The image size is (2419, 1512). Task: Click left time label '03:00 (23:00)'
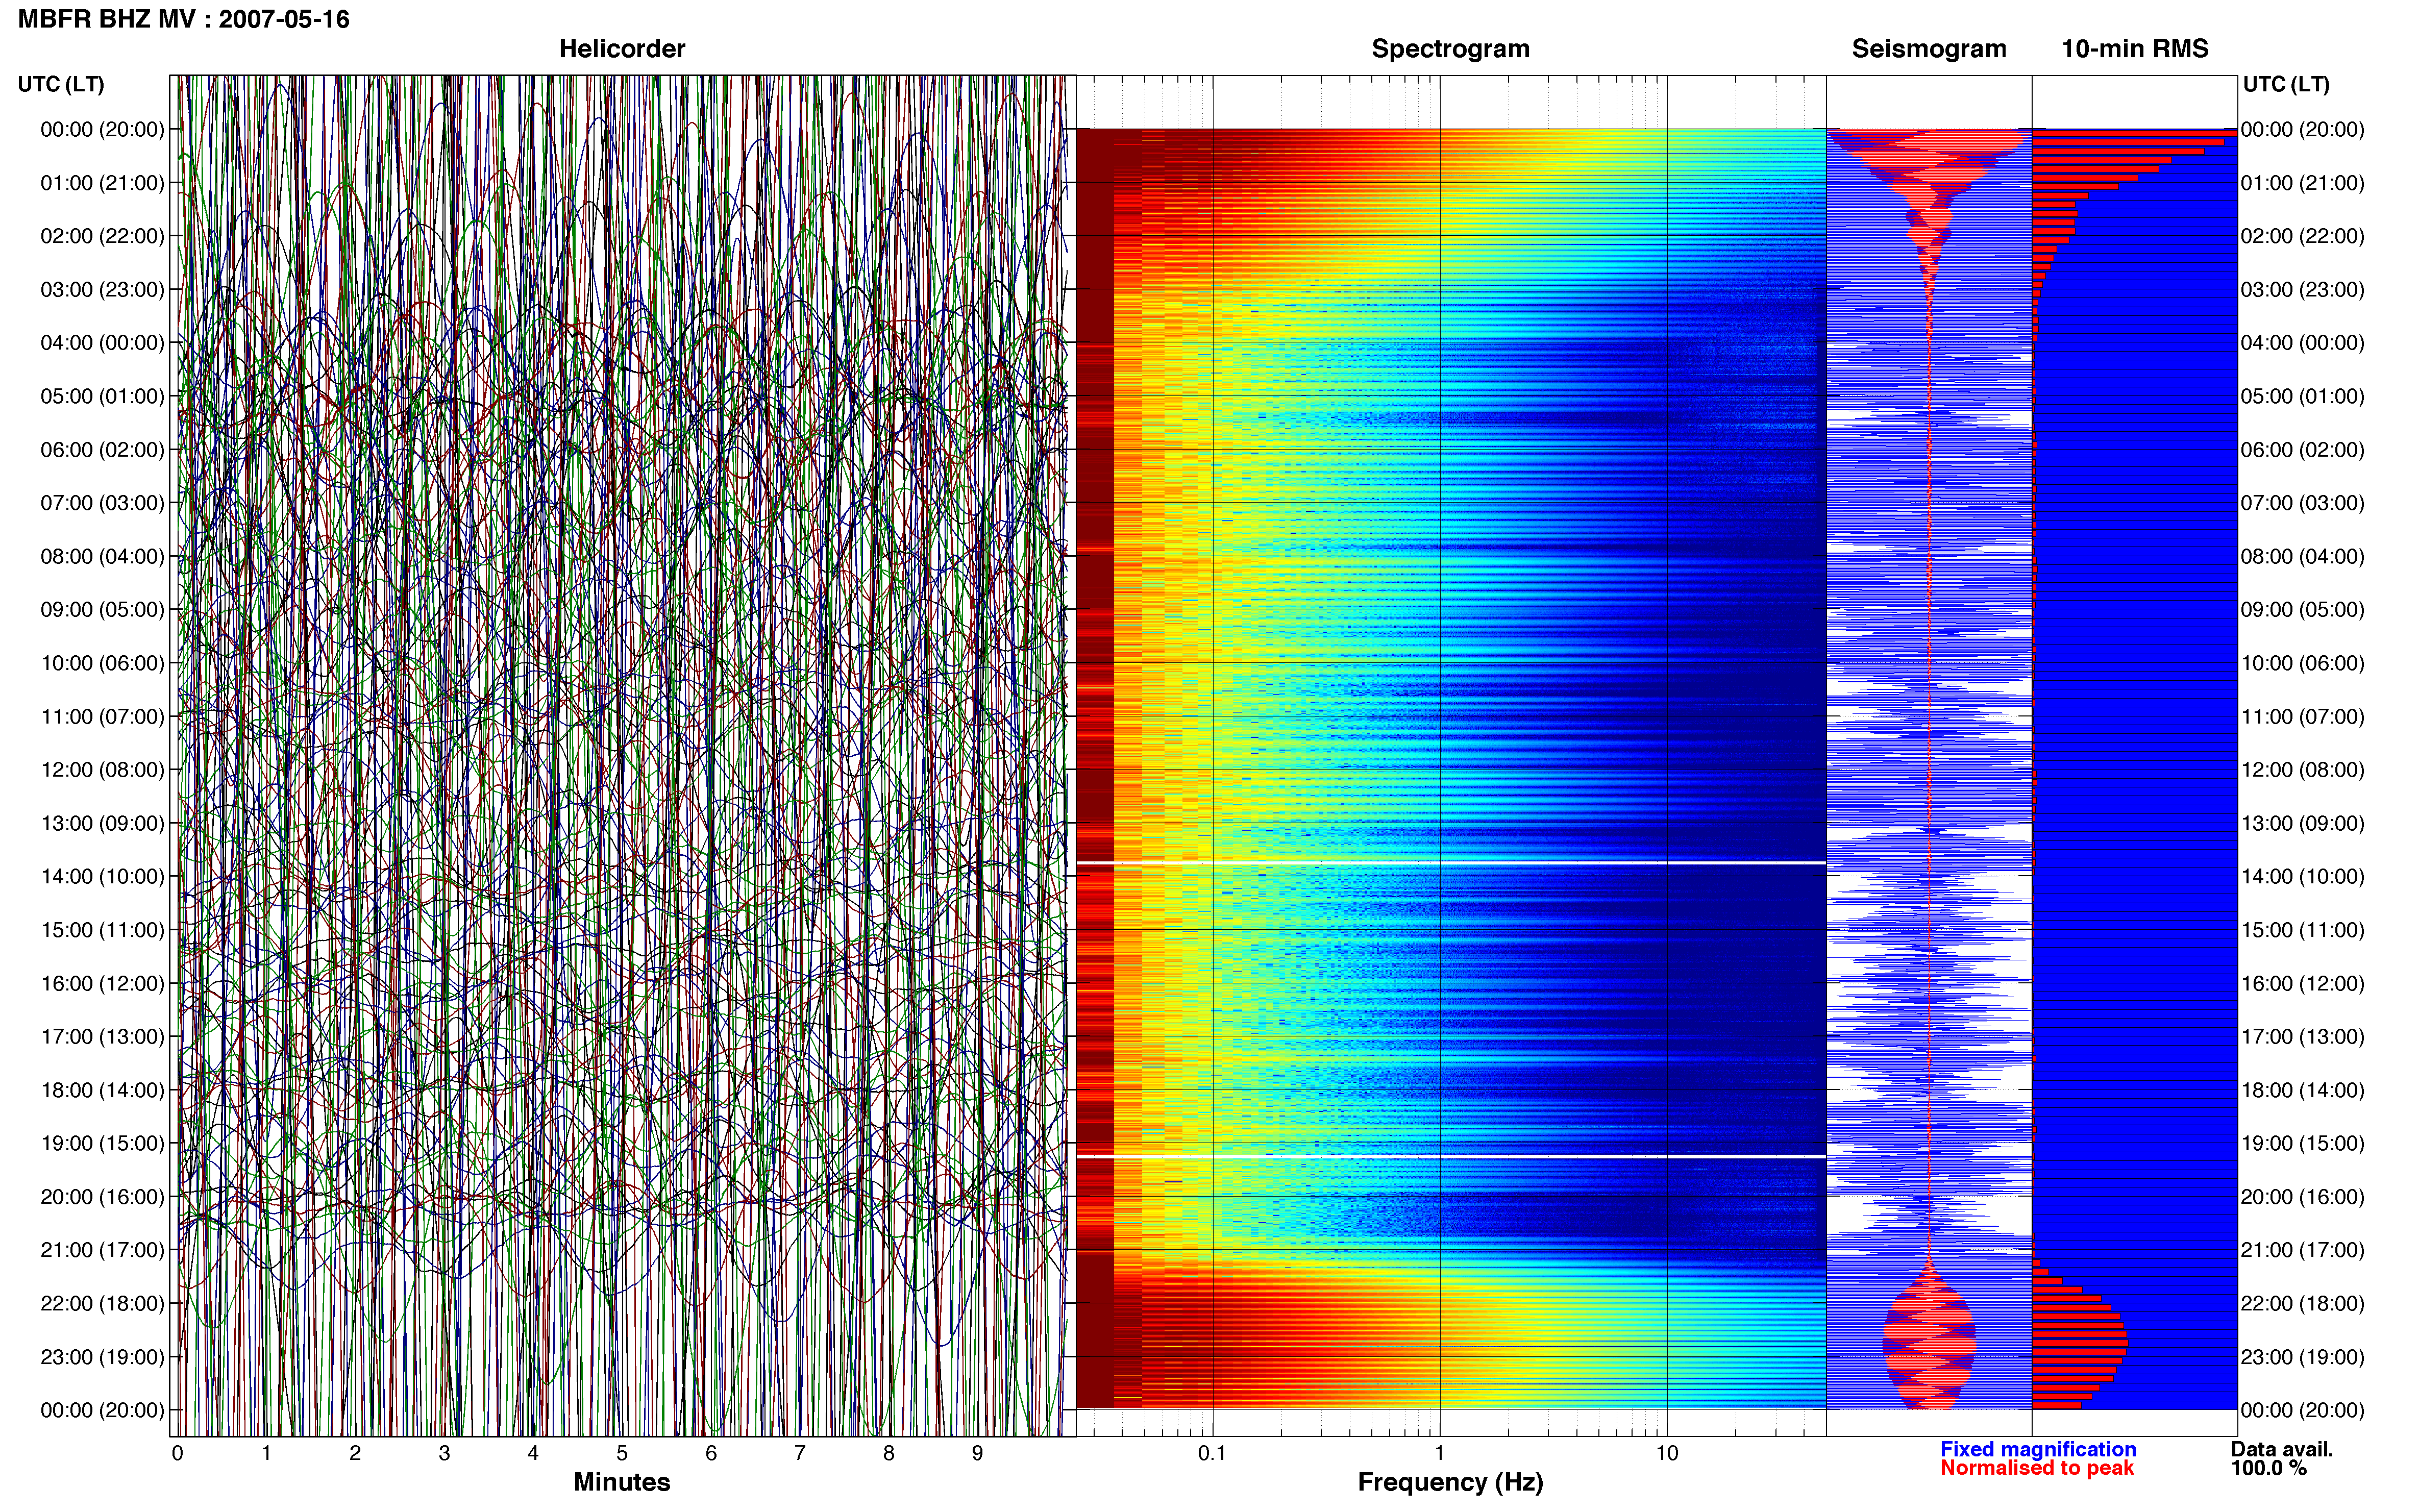[102, 290]
